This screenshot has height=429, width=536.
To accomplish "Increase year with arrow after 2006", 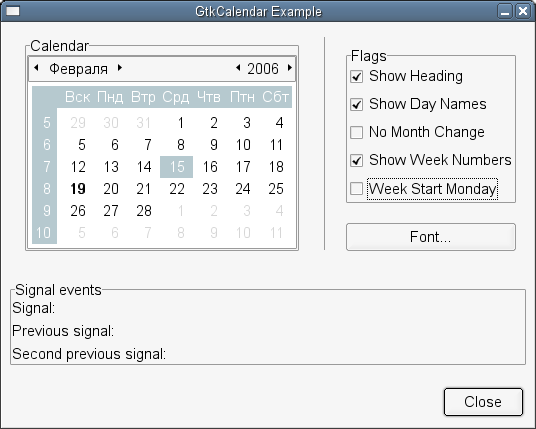I will [x=290, y=68].
